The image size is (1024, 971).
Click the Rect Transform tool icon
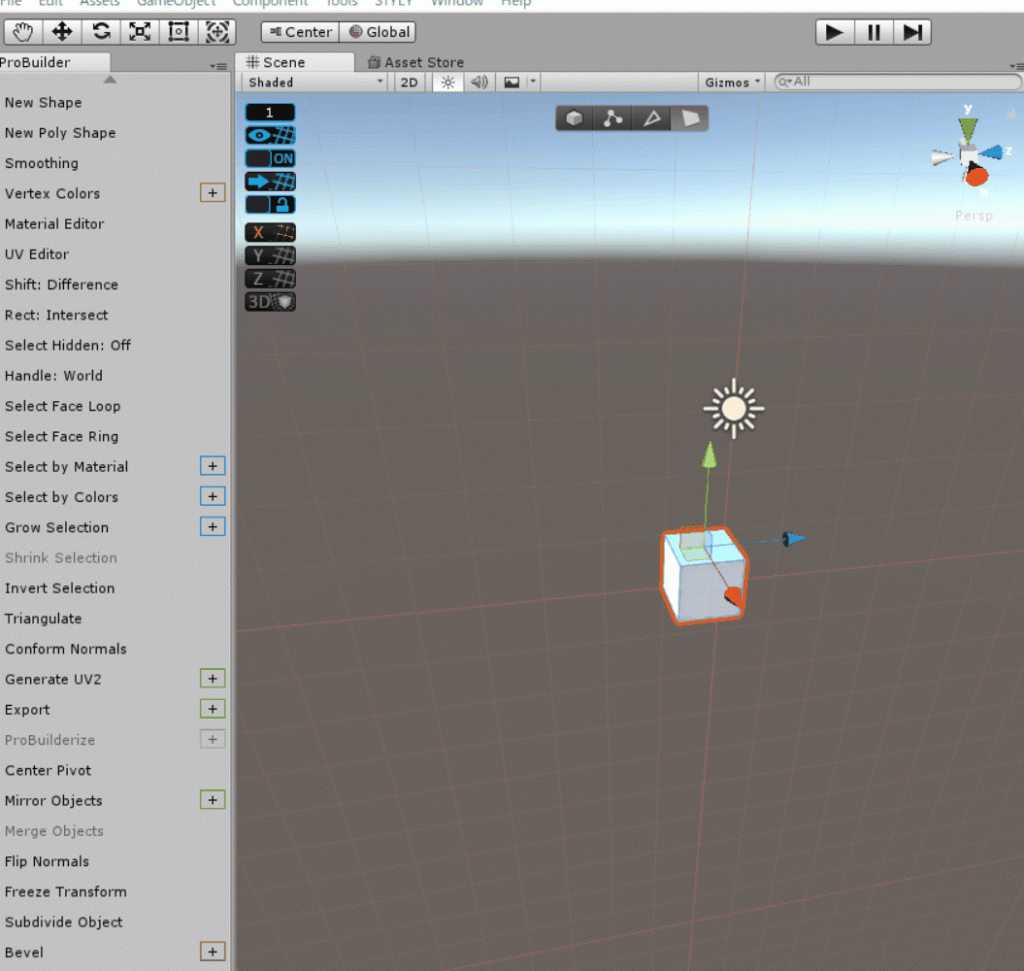177,32
